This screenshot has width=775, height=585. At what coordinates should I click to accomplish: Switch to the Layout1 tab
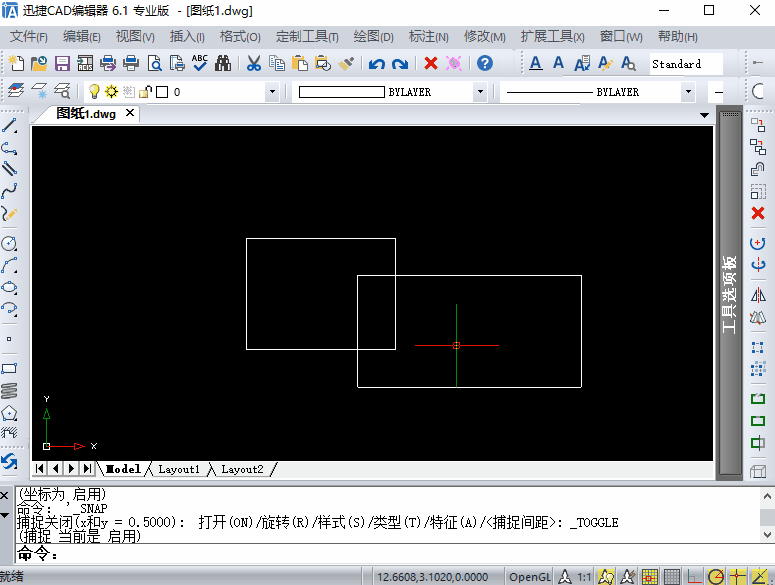click(x=179, y=469)
